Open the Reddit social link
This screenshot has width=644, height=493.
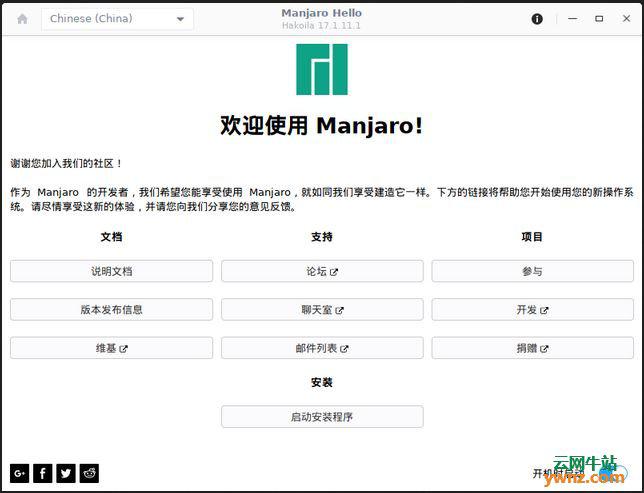[x=90, y=473]
